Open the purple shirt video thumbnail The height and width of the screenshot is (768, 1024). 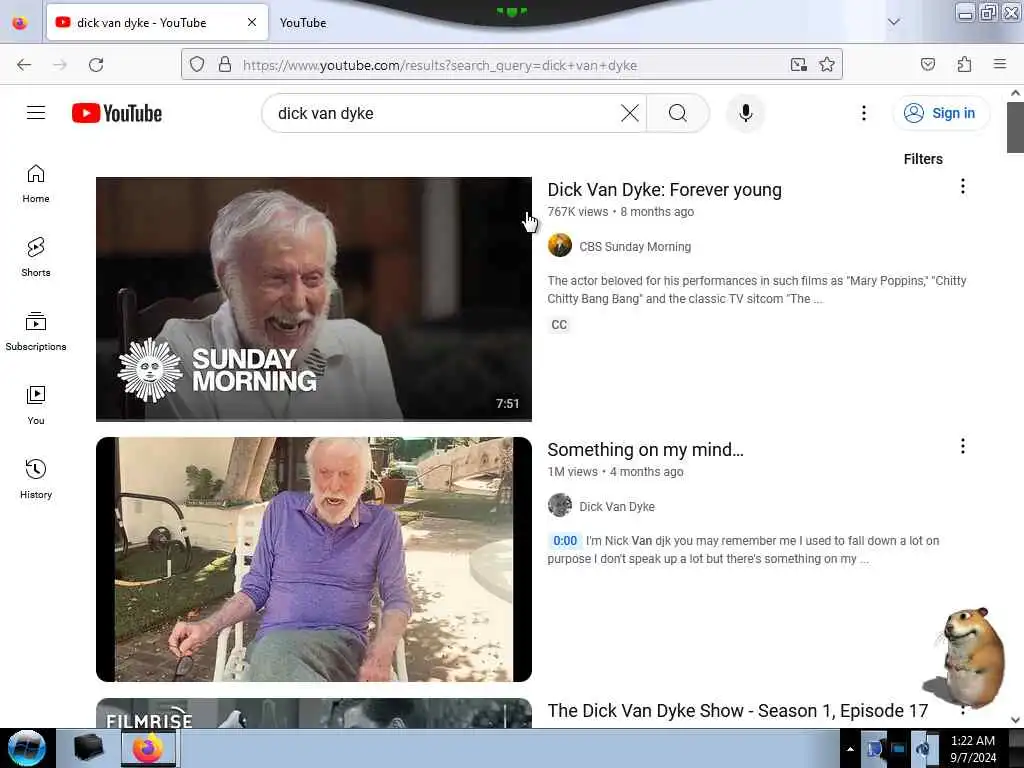coord(313,559)
